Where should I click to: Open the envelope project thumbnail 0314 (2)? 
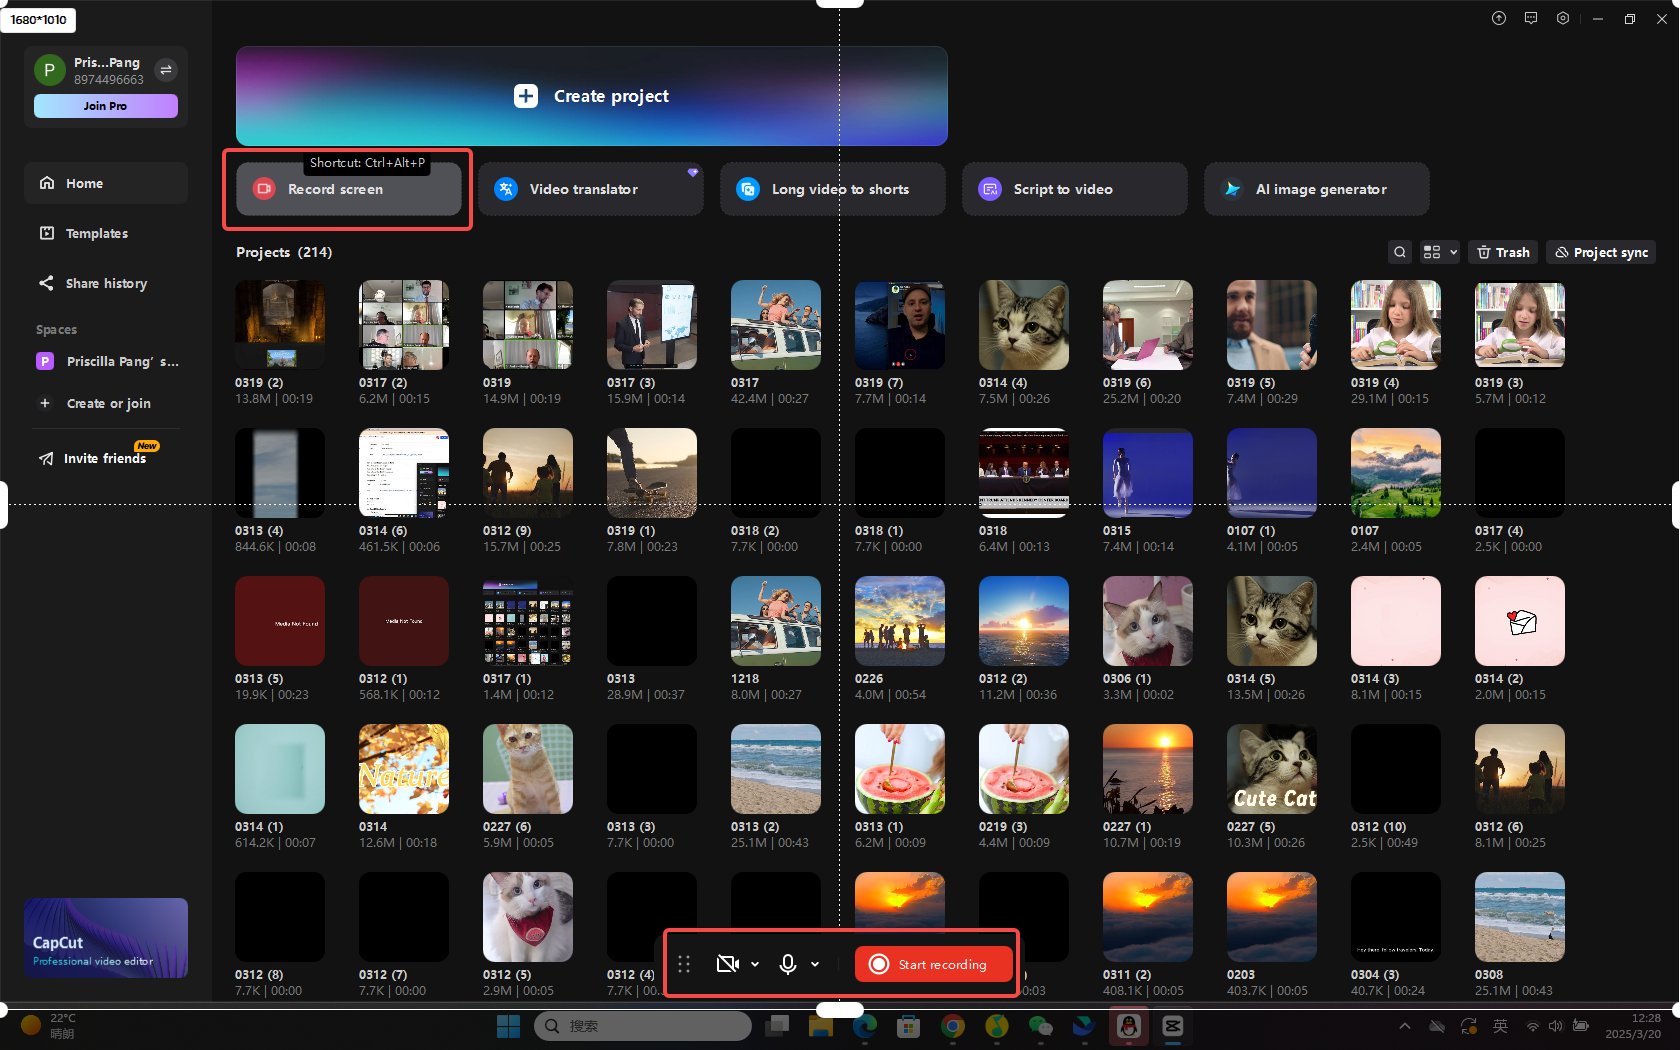click(1520, 621)
